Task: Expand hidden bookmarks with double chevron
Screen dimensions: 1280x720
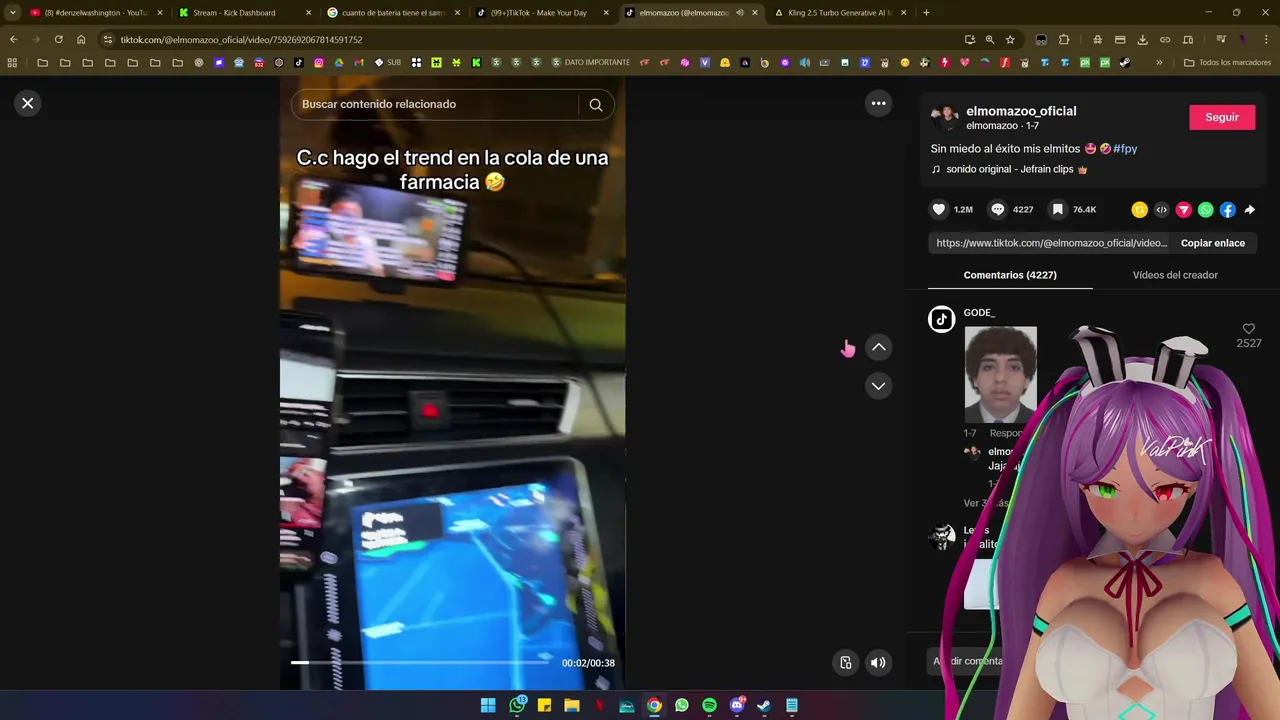Action: [1159, 62]
